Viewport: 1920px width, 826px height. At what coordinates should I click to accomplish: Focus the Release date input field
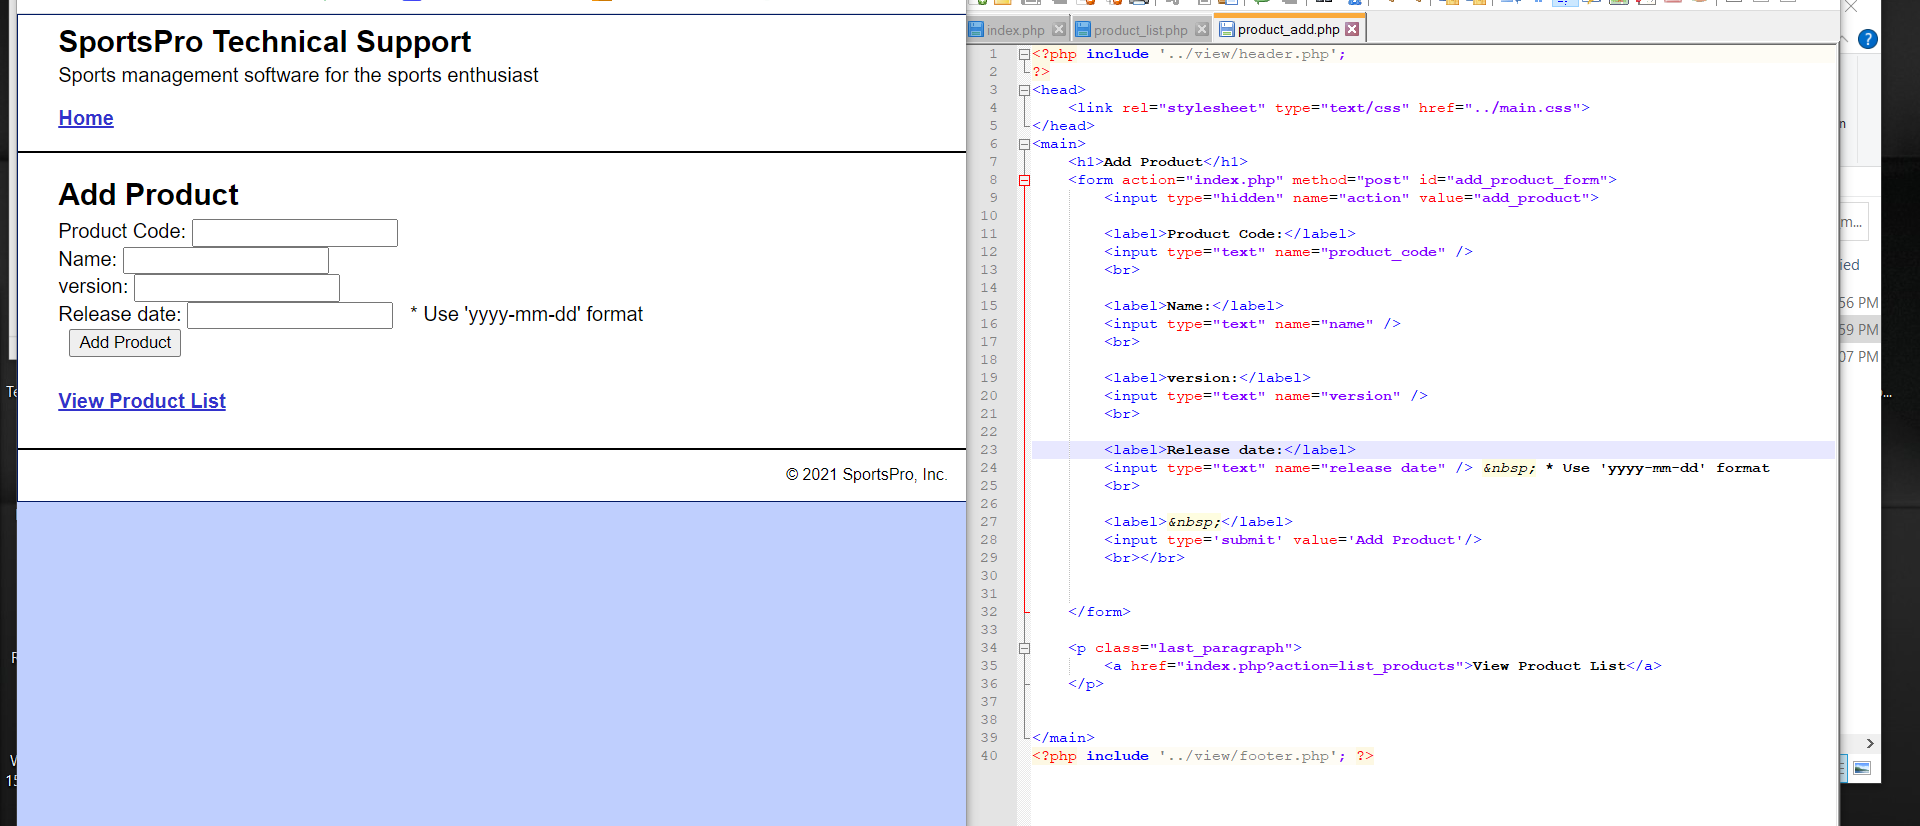[290, 315]
